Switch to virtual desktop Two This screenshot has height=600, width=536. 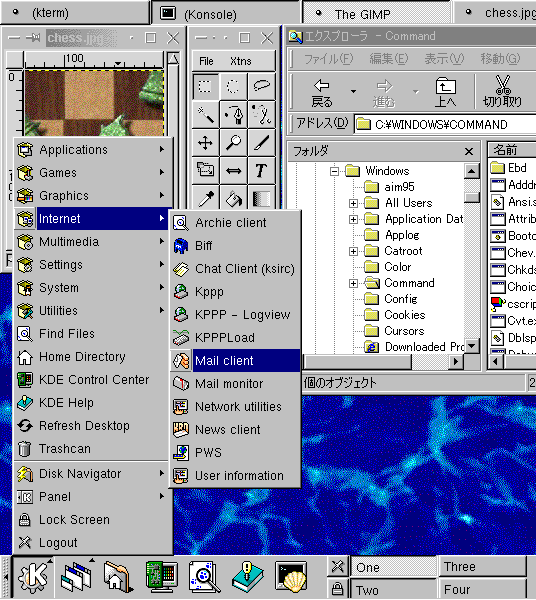pos(393,590)
